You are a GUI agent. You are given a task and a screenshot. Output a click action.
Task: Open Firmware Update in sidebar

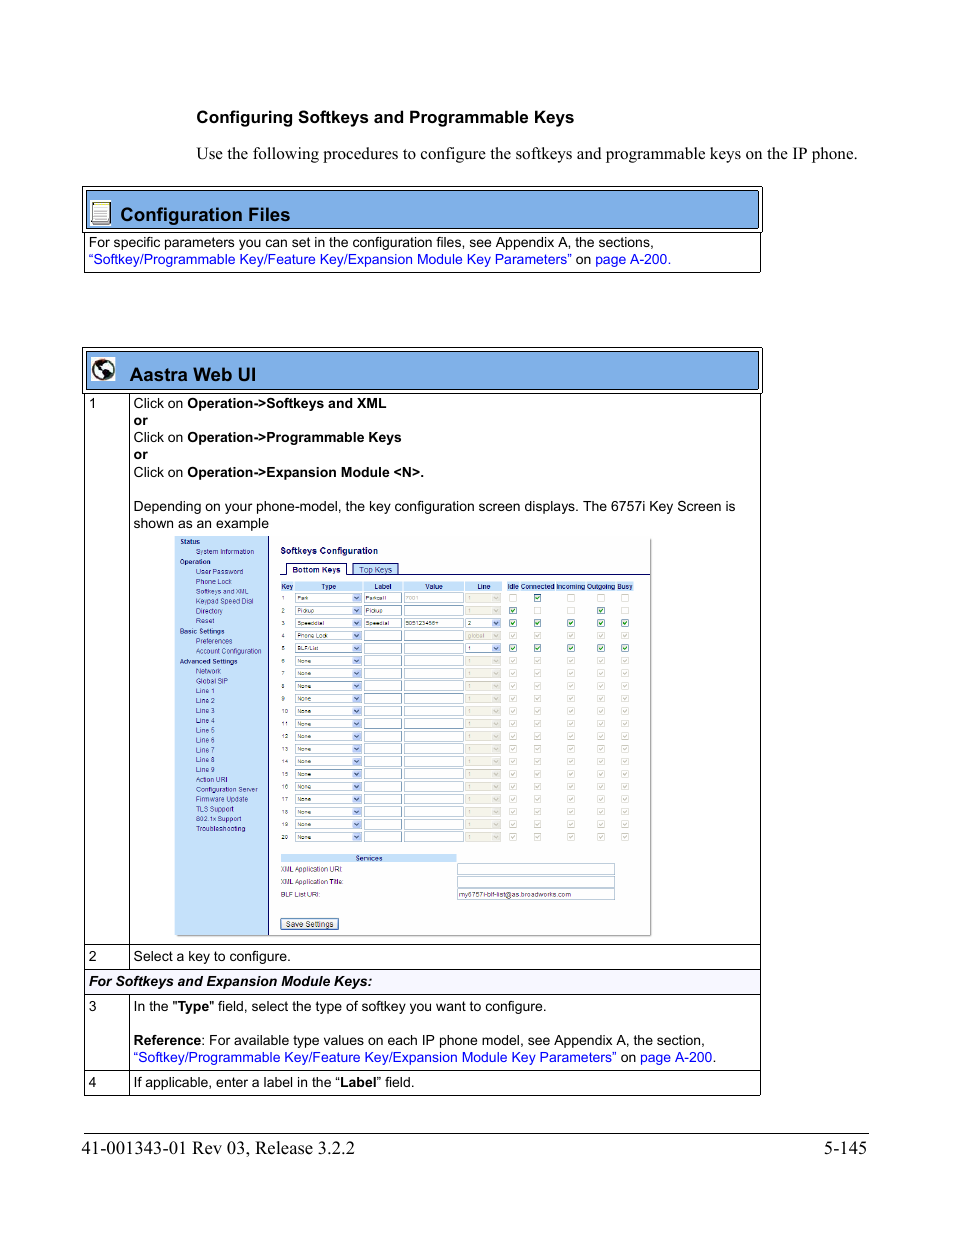pos(222,799)
